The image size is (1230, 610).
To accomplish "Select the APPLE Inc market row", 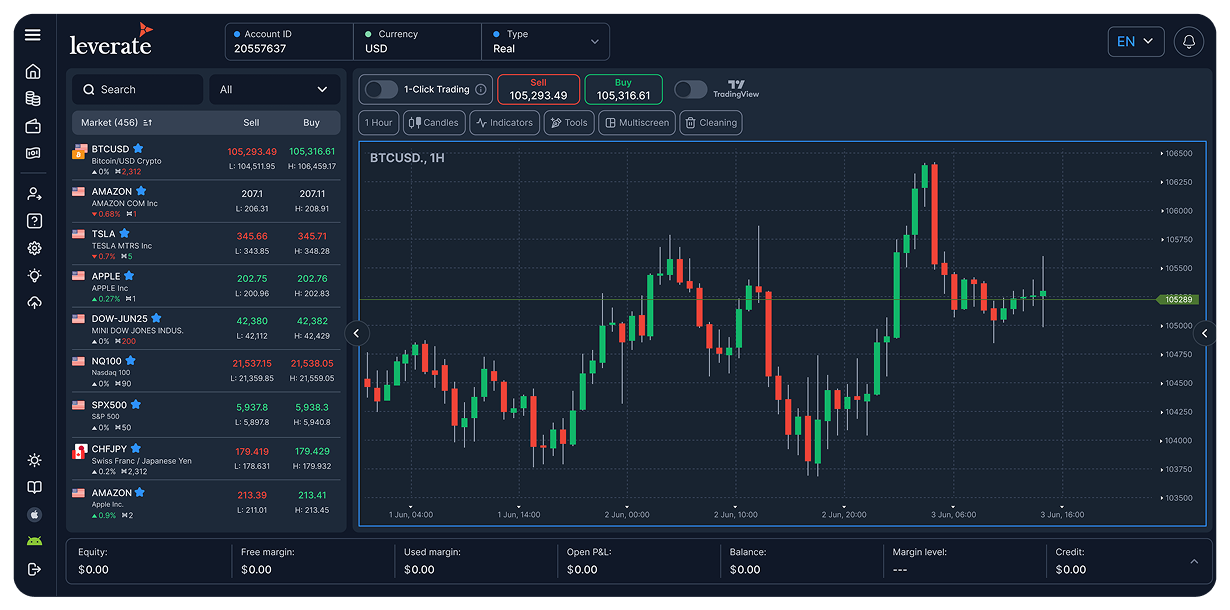I will (206, 286).
